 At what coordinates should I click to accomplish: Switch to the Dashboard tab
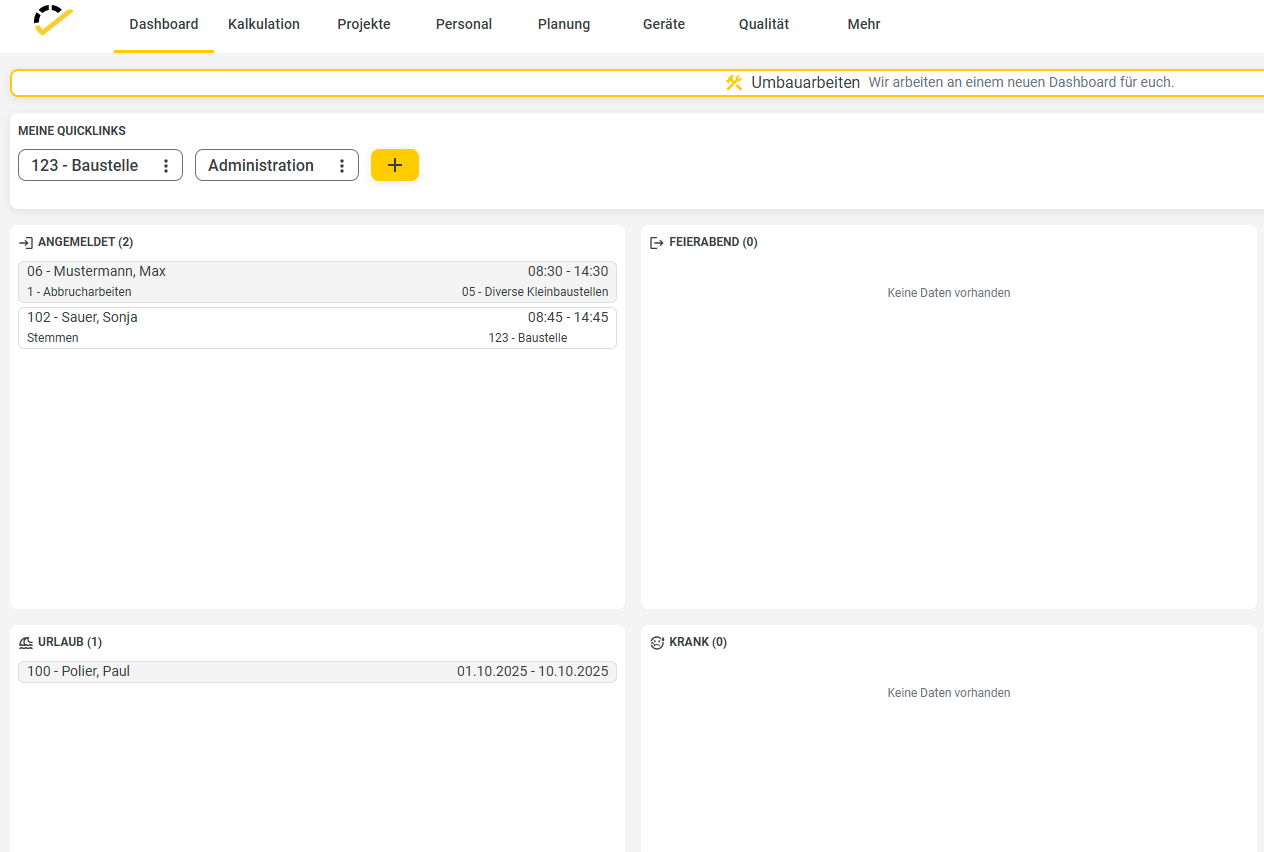point(164,24)
